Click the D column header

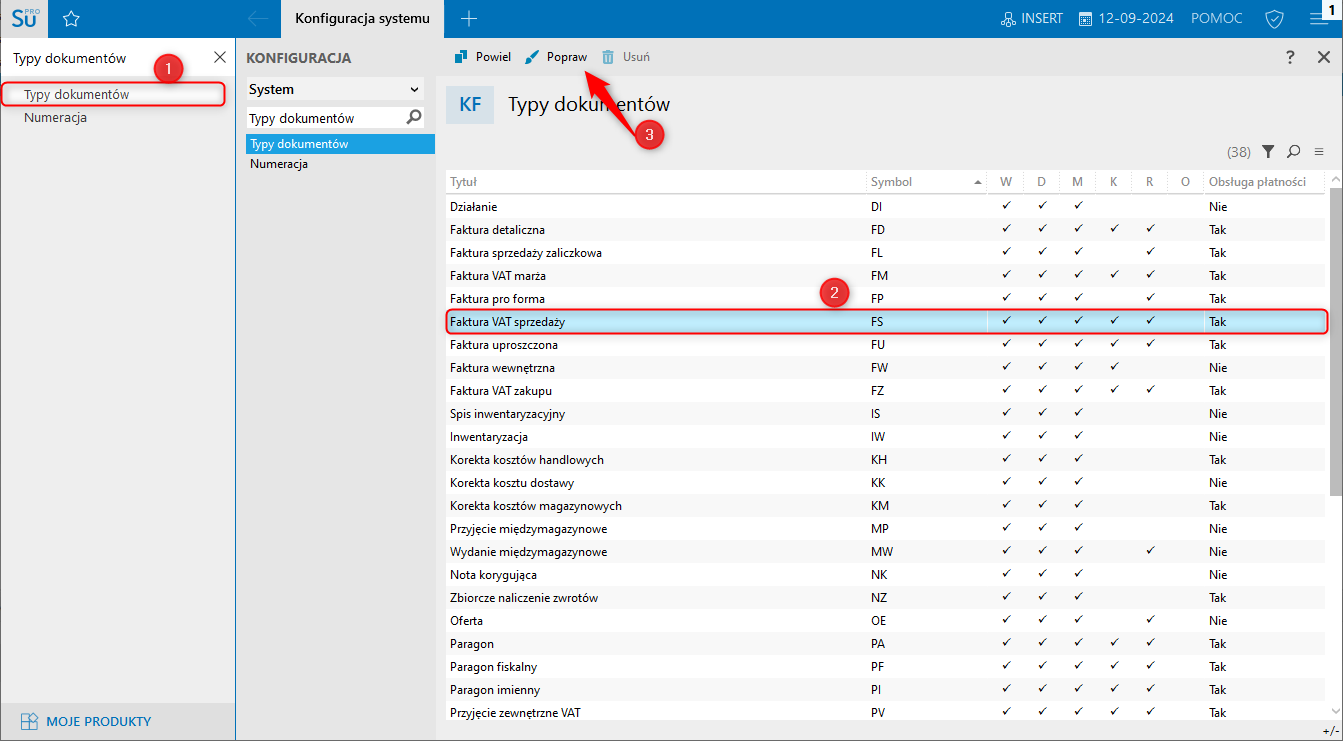pyautogui.click(x=1041, y=182)
